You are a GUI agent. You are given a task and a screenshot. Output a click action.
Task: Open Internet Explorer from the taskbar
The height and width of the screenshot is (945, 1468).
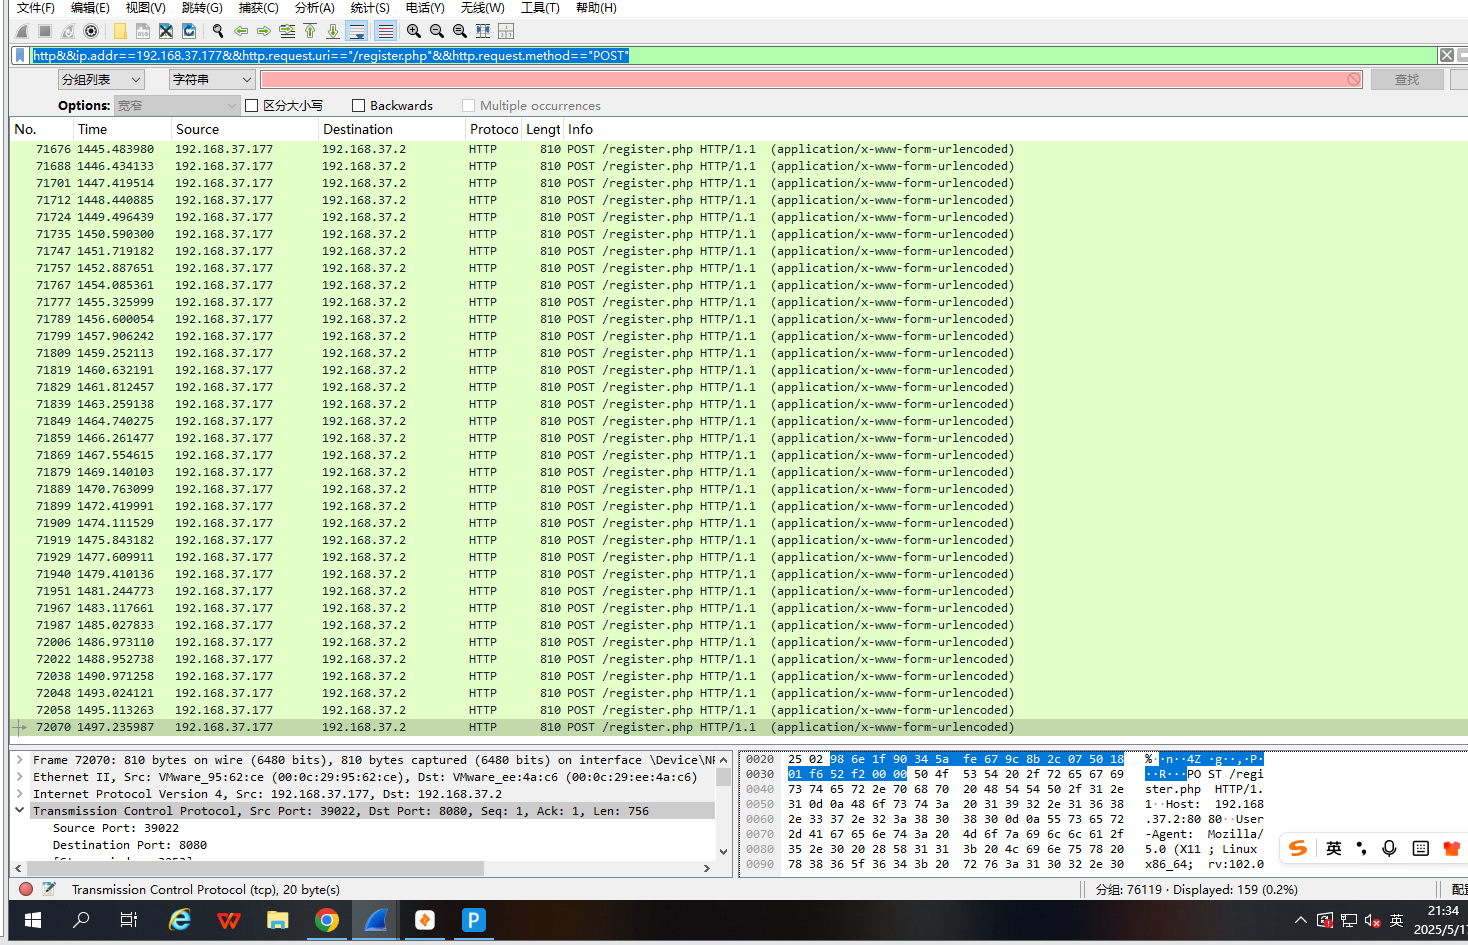coord(180,920)
